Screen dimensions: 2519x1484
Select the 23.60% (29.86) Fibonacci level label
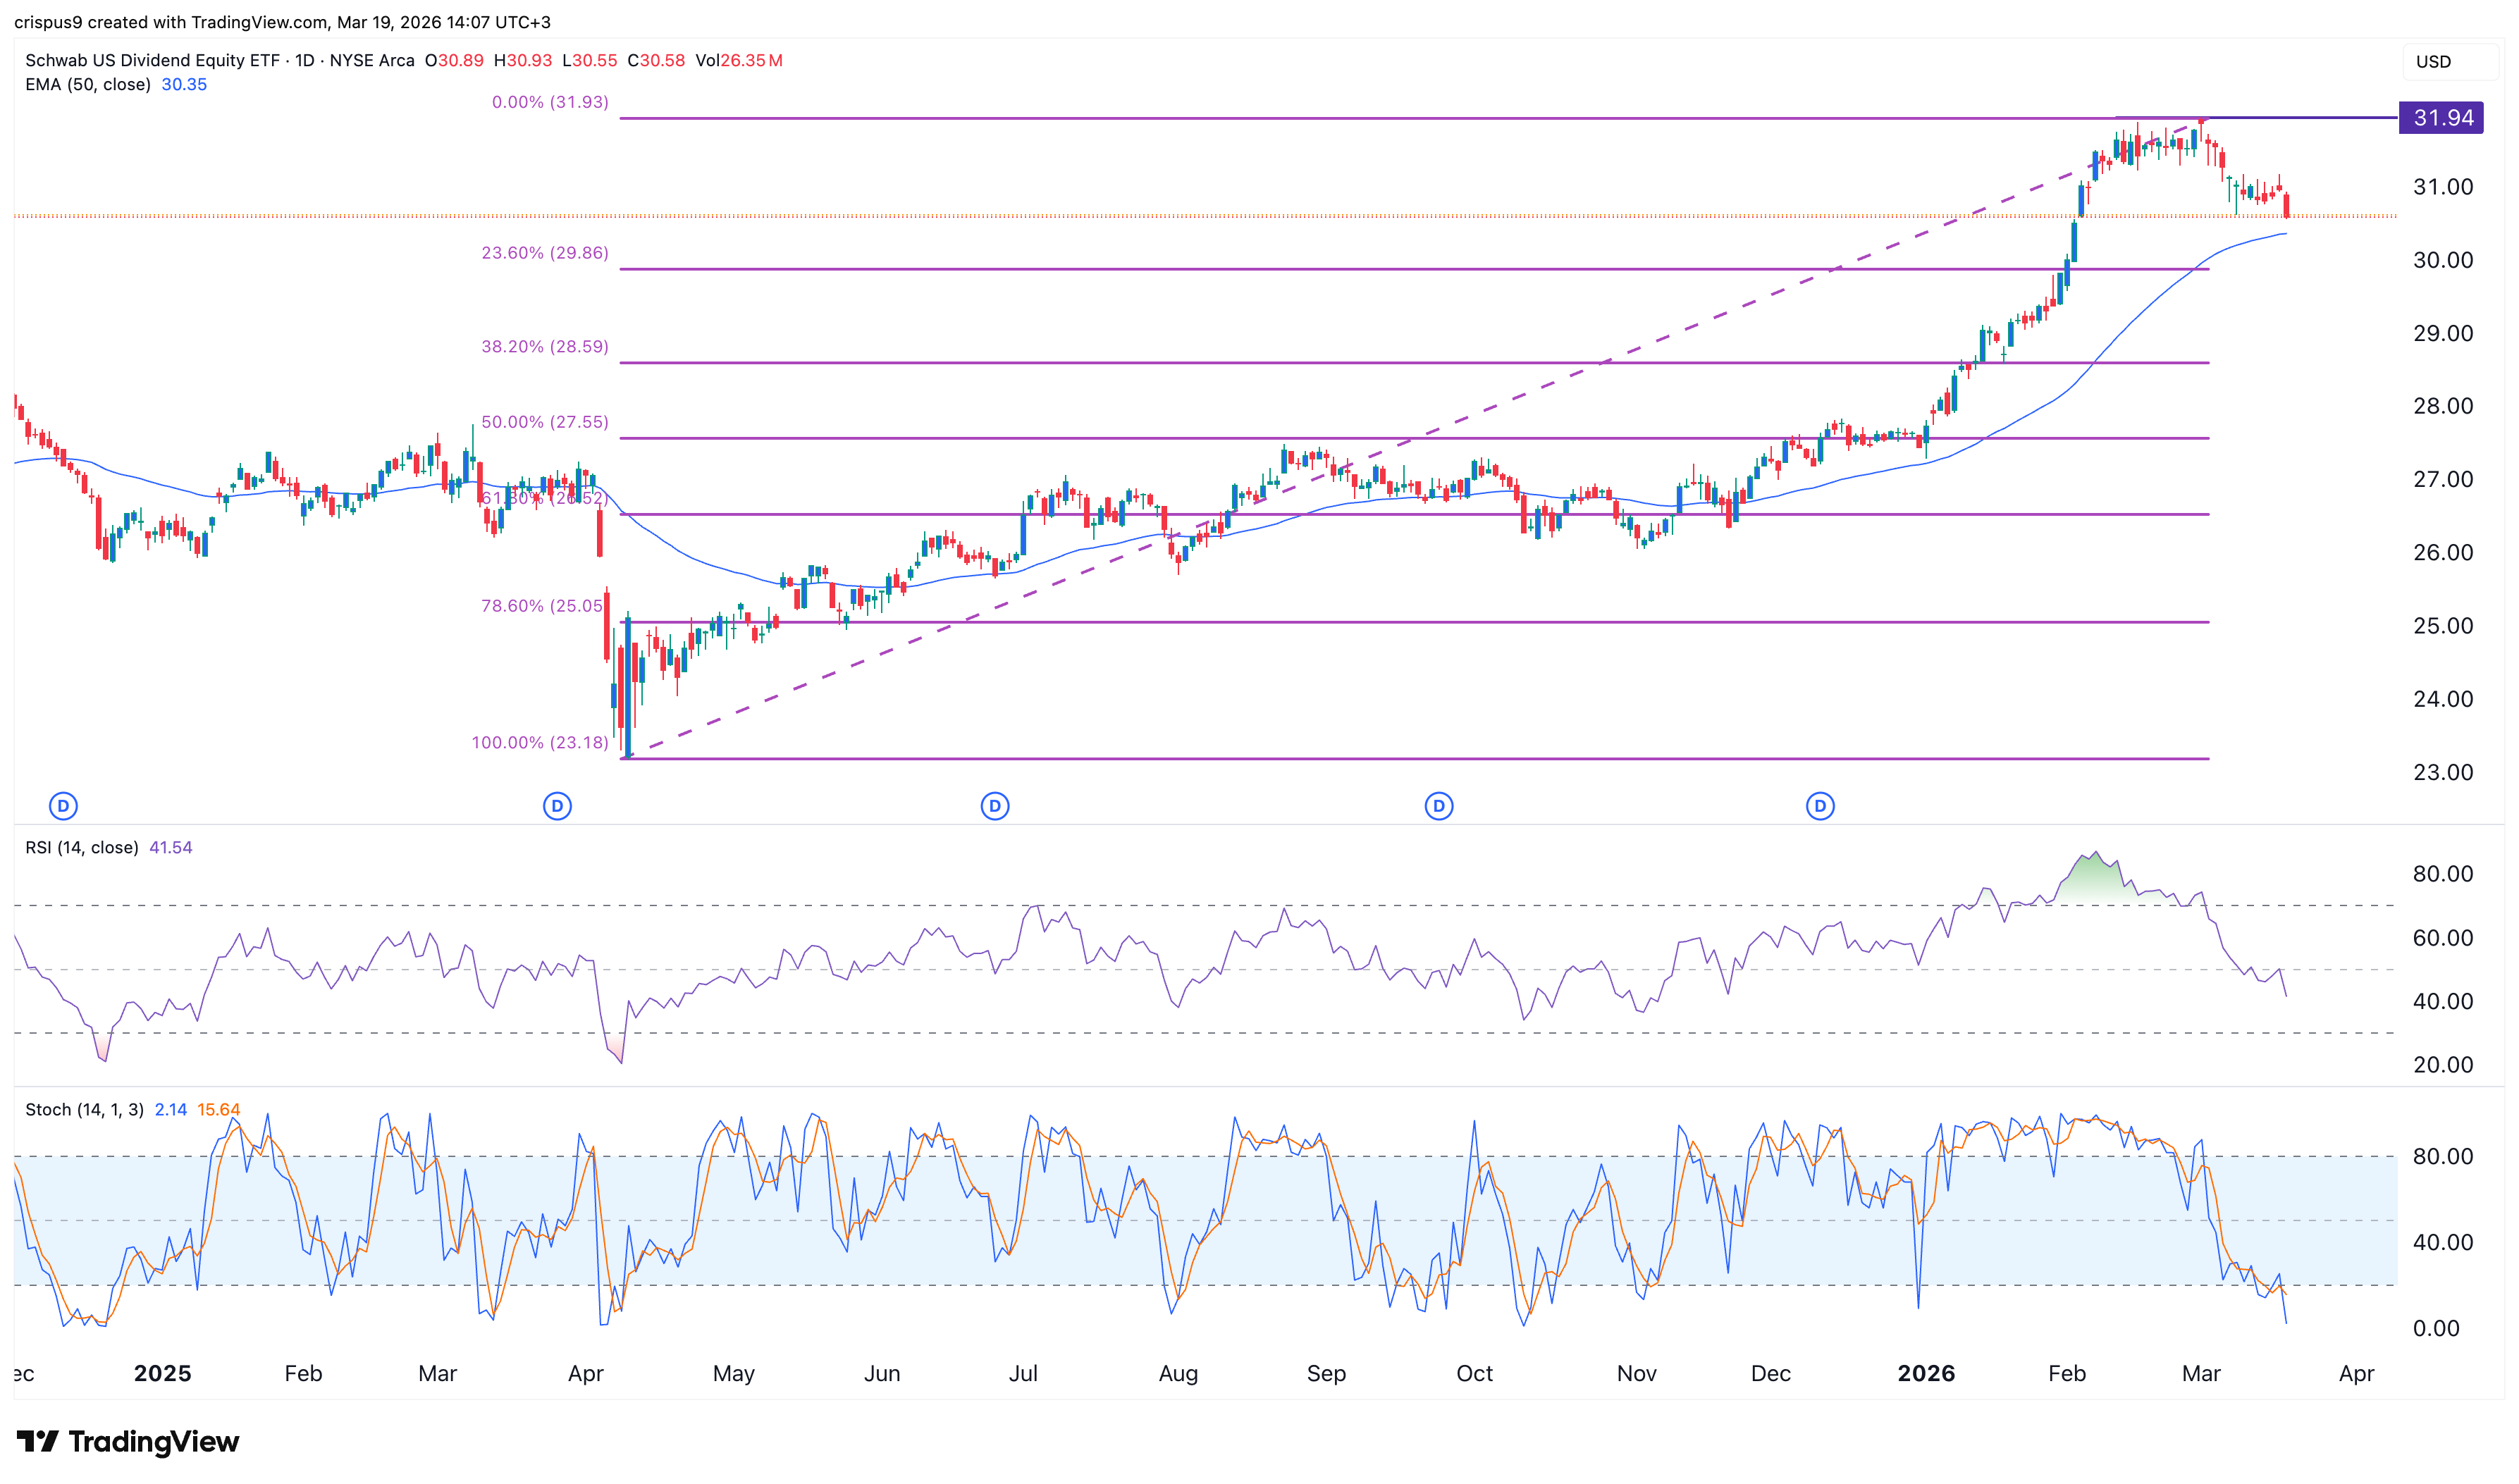click(545, 253)
